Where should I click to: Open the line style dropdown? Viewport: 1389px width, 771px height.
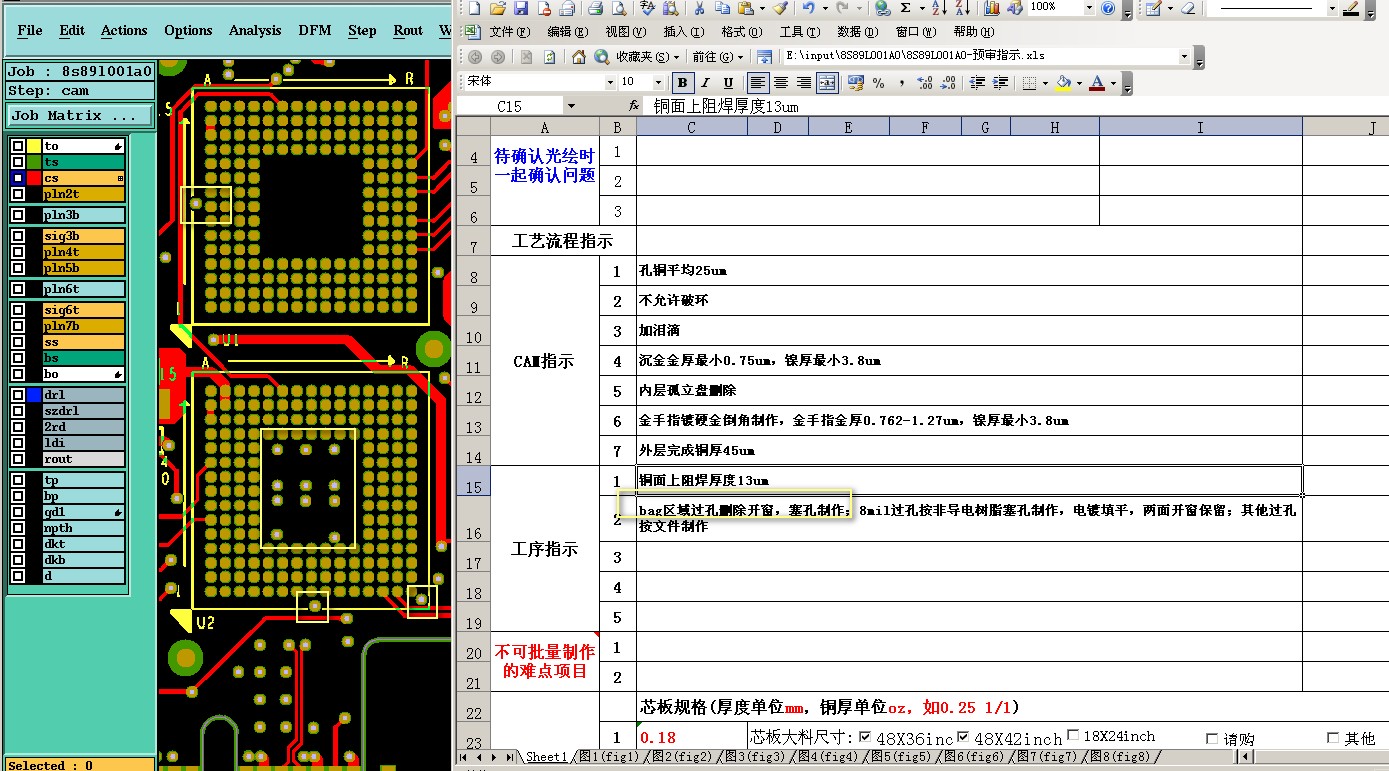pos(1332,8)
